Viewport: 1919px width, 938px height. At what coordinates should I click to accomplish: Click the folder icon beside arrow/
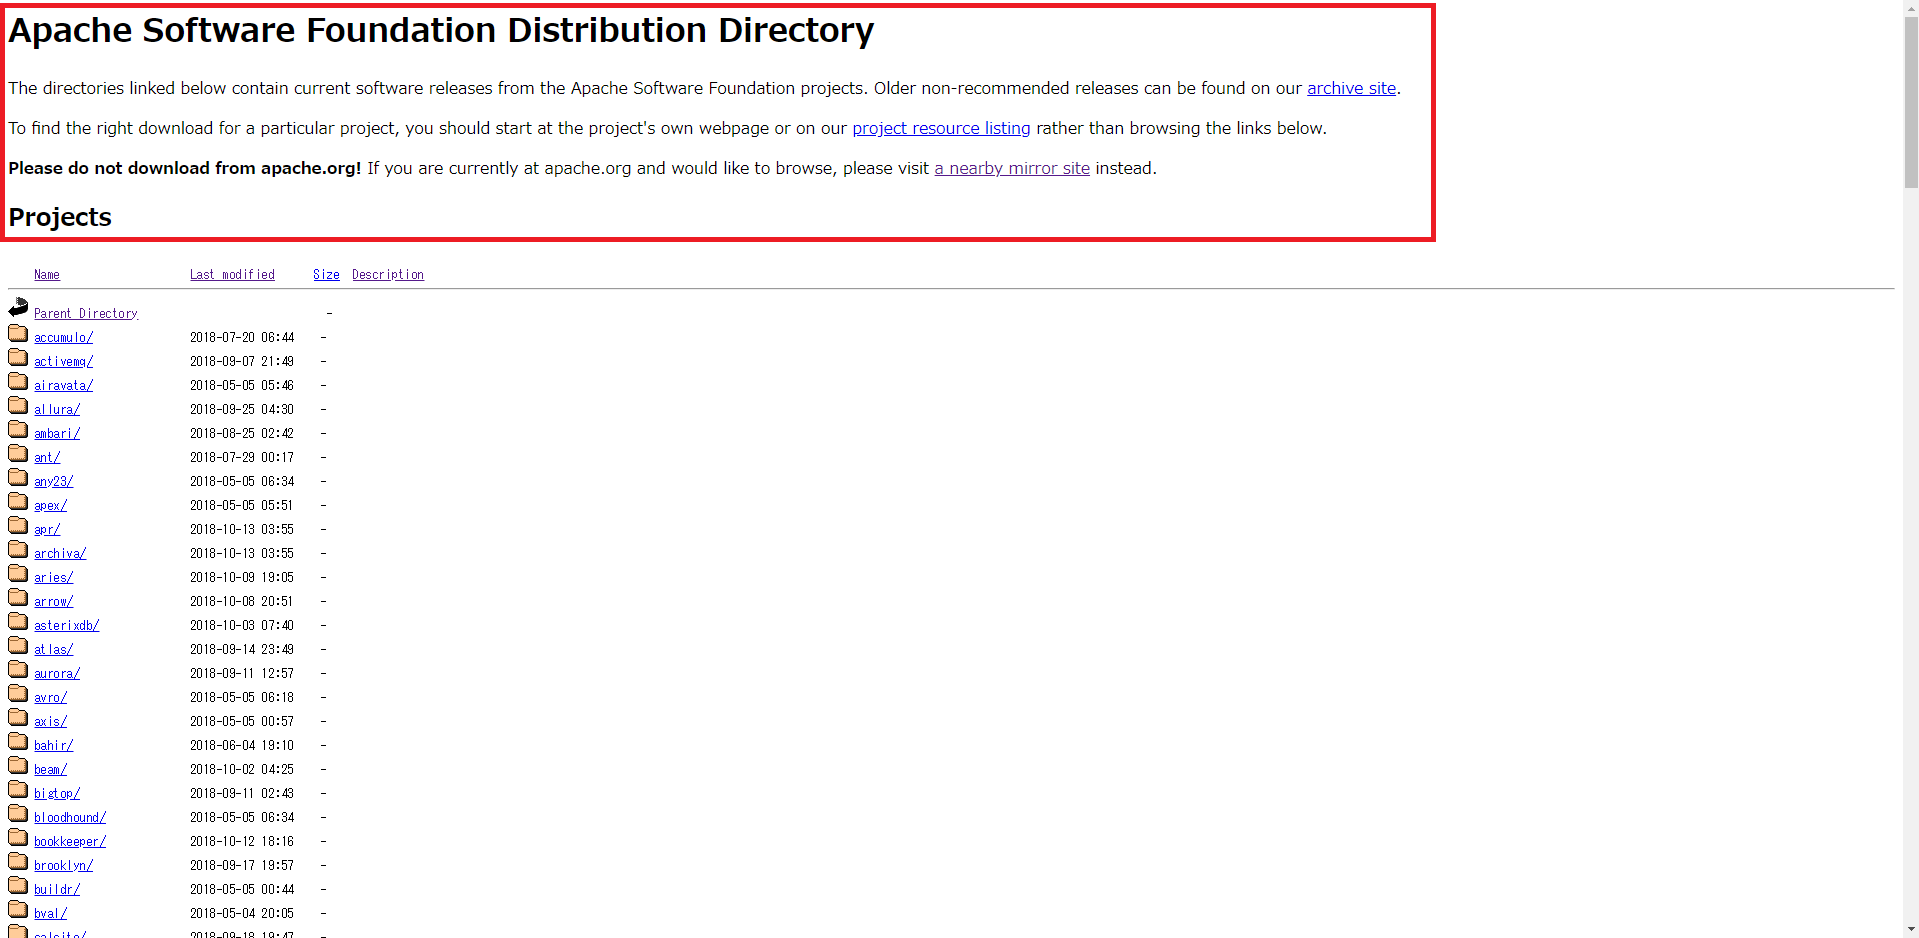point(18,597)
